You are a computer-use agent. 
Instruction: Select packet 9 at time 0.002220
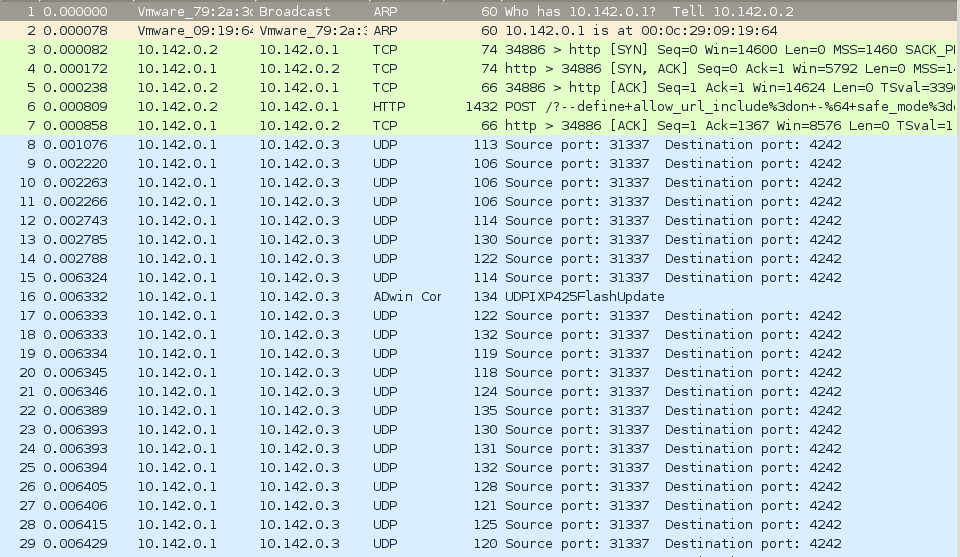pos(480,163)
